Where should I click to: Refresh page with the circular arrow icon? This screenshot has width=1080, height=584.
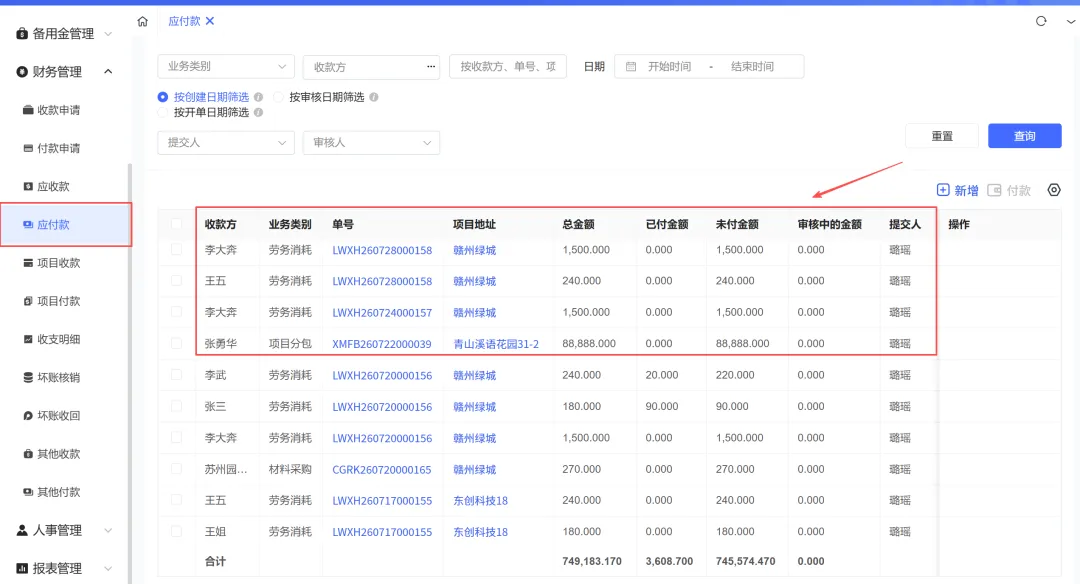(x=1041, y=21)
